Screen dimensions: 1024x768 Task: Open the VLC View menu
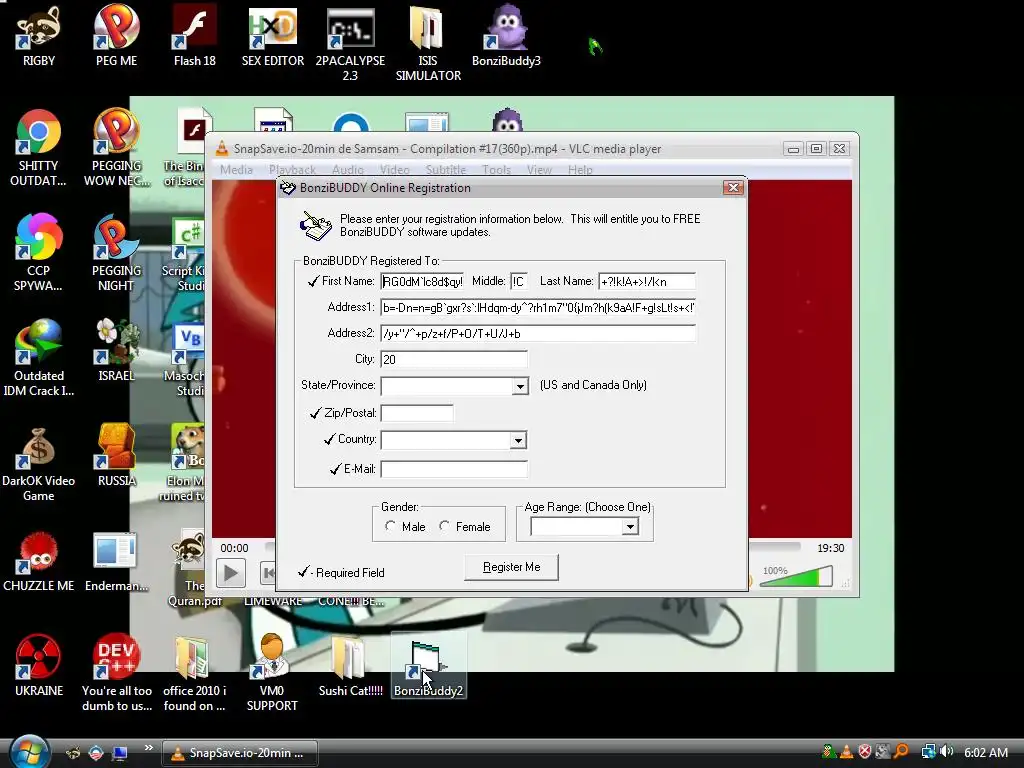(x=539, y=170)
